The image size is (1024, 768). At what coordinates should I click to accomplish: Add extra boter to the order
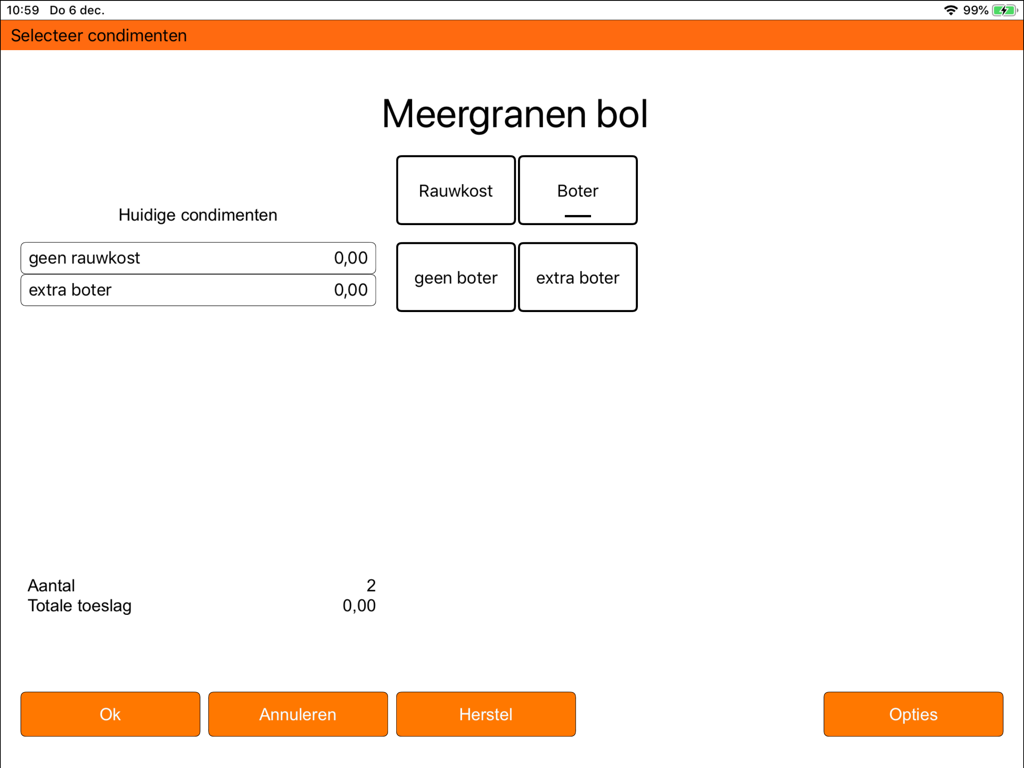click(577, 277)
